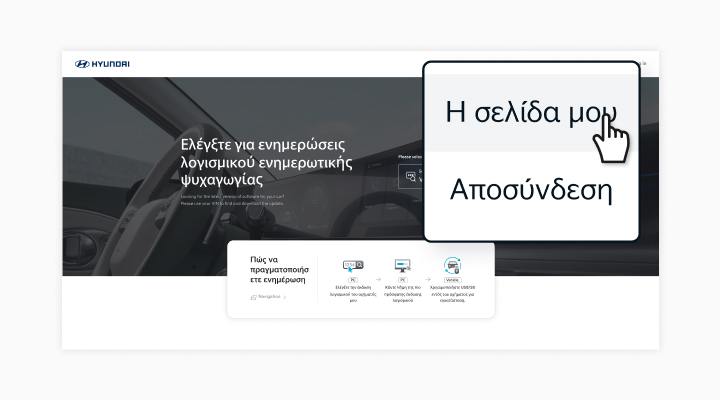Screen dimensions: 720x400
Task: Click the circular vehicle USB install icon
Action: (452, 265)
